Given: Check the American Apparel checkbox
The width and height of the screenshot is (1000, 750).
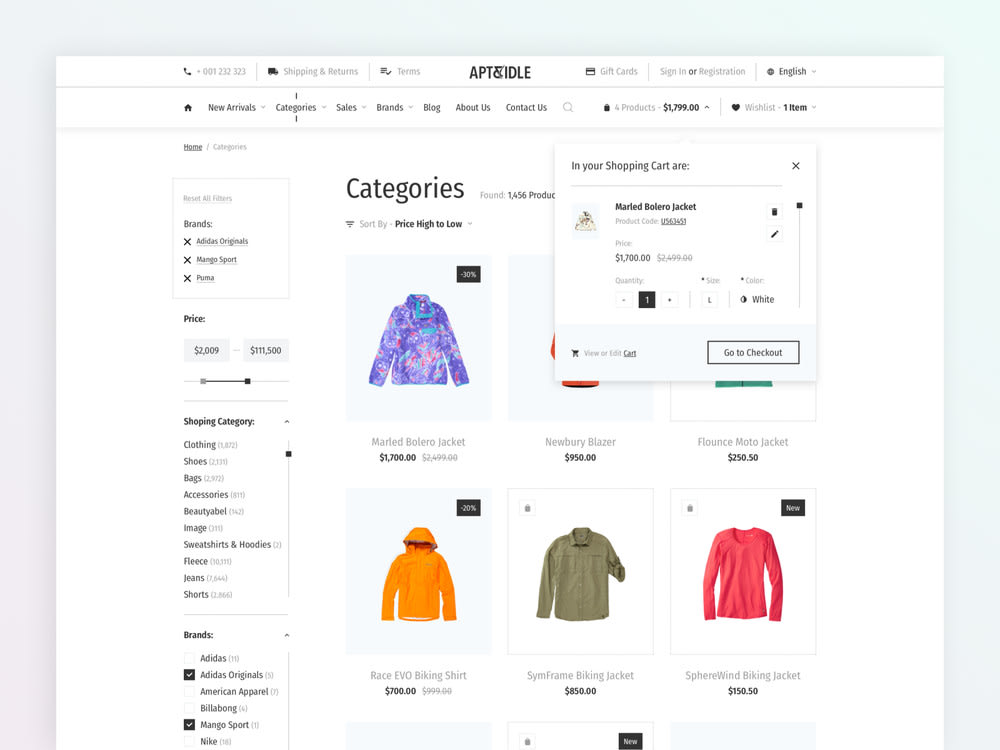Looking at the screenshot, I should coord(189,691).
